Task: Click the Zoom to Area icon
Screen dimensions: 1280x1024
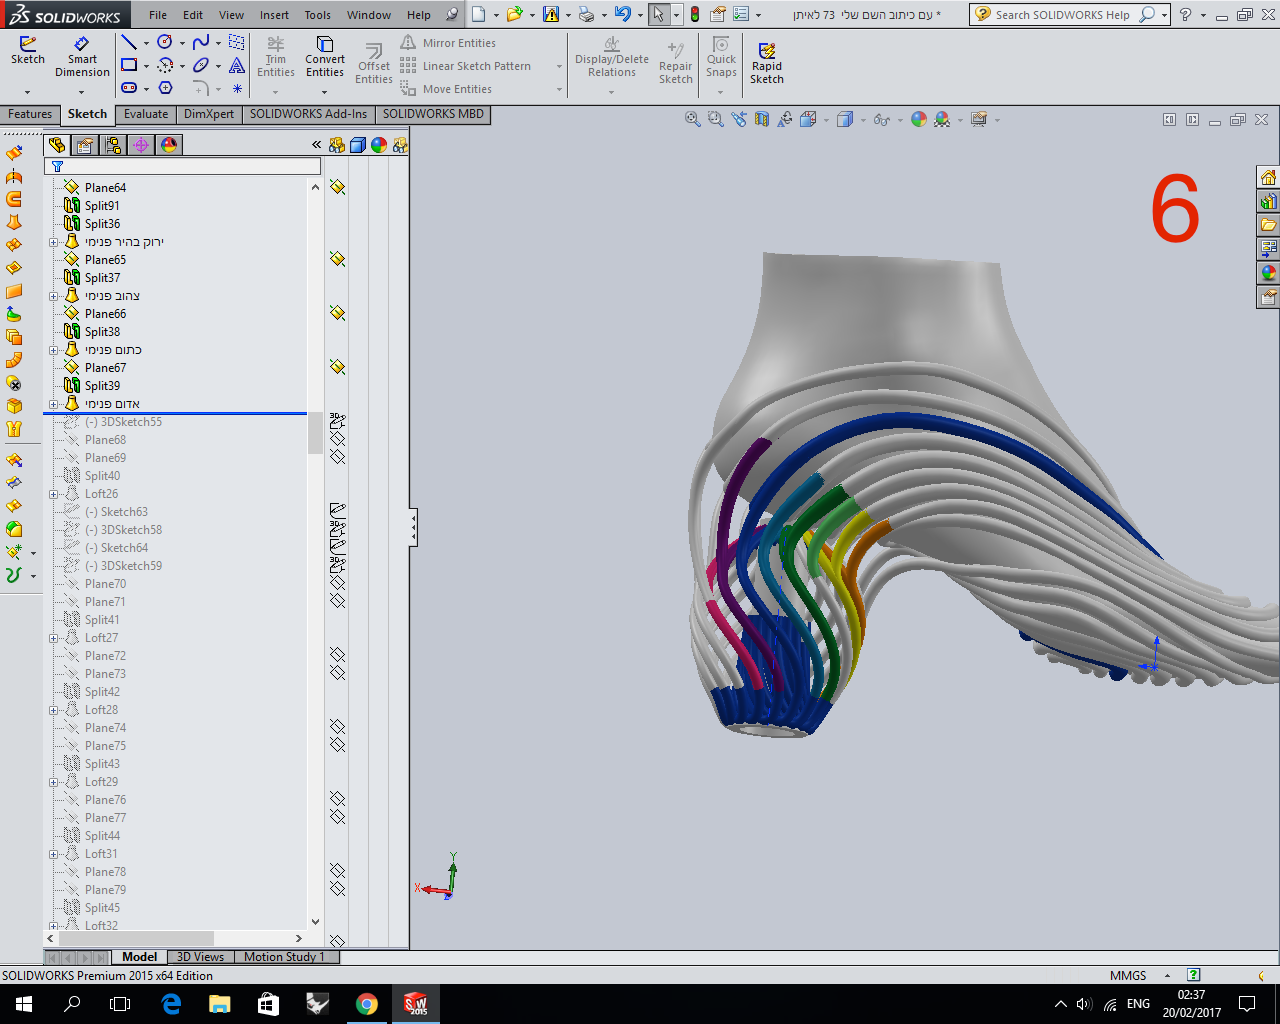Action: pyautogui.click(x=716, y=119)
